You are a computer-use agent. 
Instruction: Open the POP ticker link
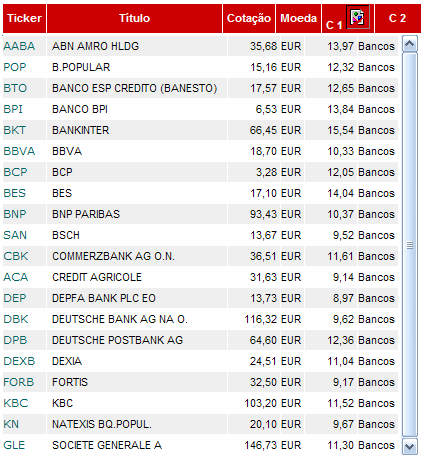[x=15, y=67]
